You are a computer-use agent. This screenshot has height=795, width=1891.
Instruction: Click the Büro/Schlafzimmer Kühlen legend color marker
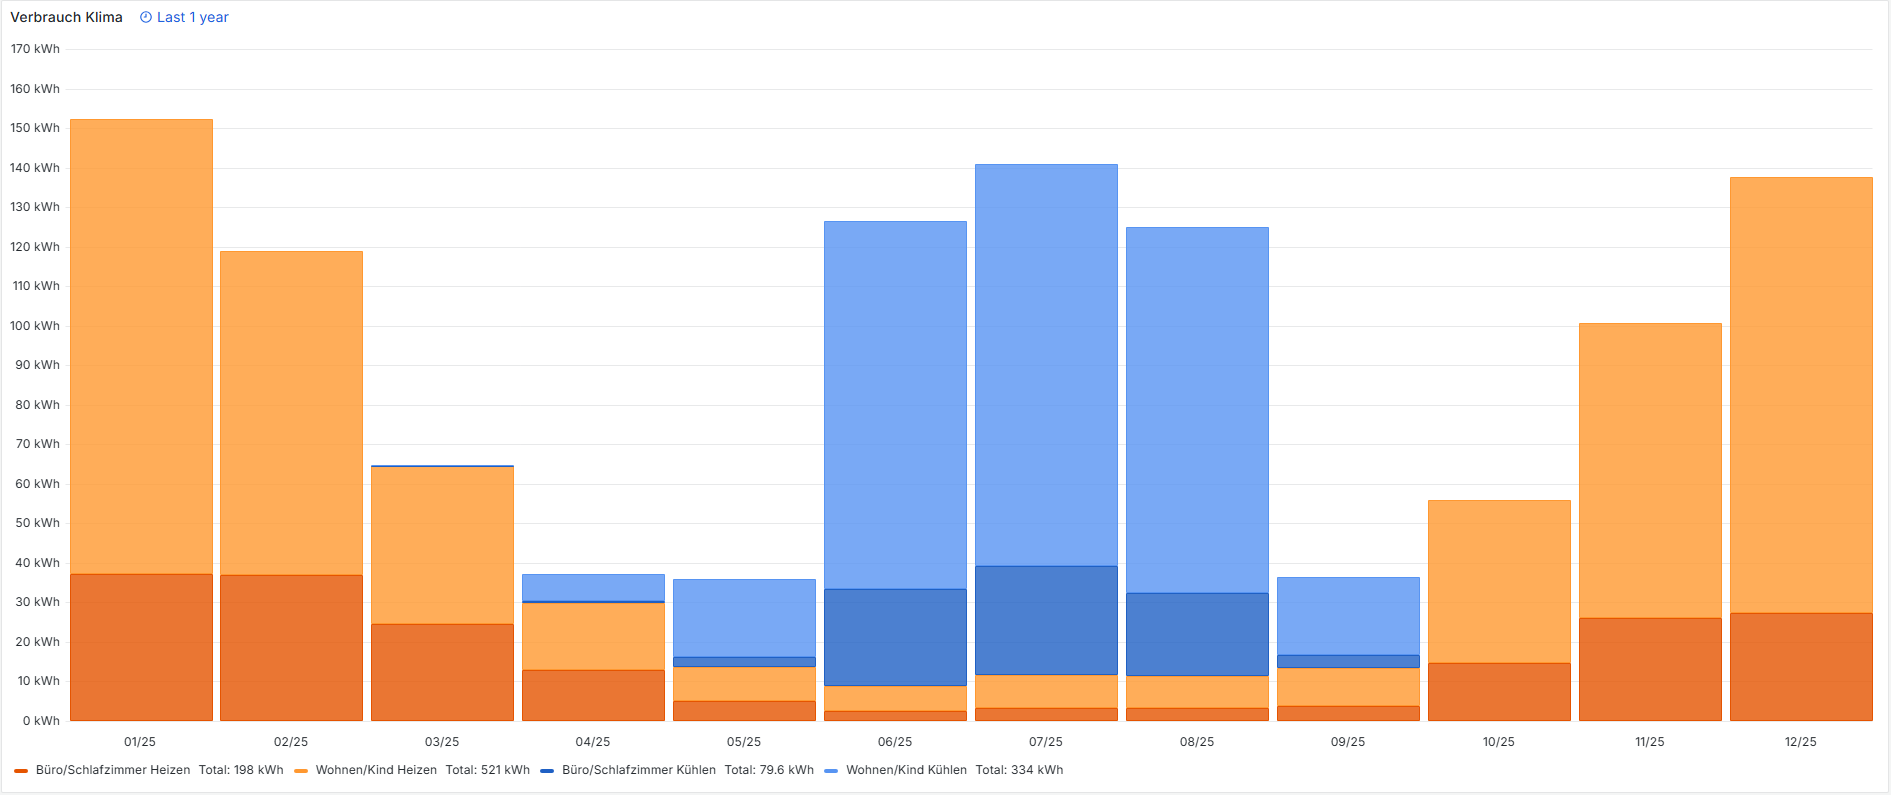point(547,771)
